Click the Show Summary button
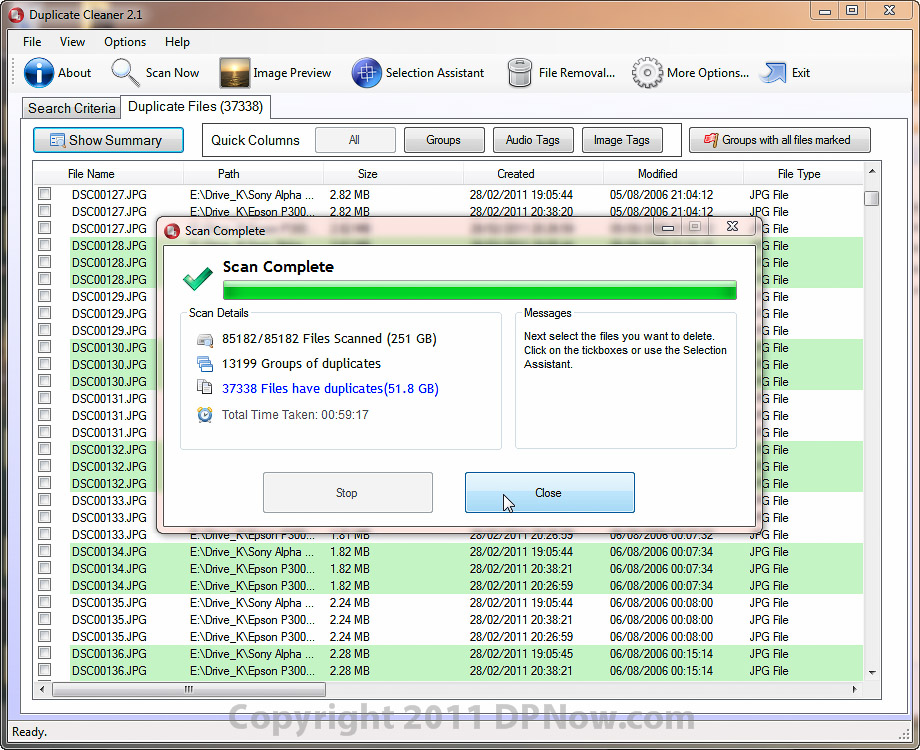920x750 pixels. point(108,140)
